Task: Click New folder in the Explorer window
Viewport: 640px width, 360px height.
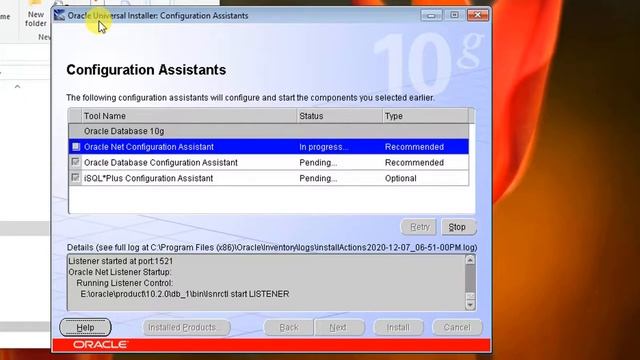Action: pyautogui.click(x=36, y=15)
